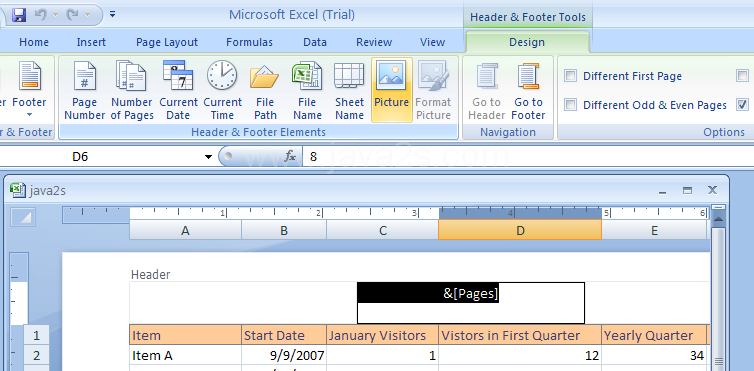The height and width of the screenshot is (371, 754).
Task: Enable Different Odd & Even Pages checkbox
Action: coord(570,105)
